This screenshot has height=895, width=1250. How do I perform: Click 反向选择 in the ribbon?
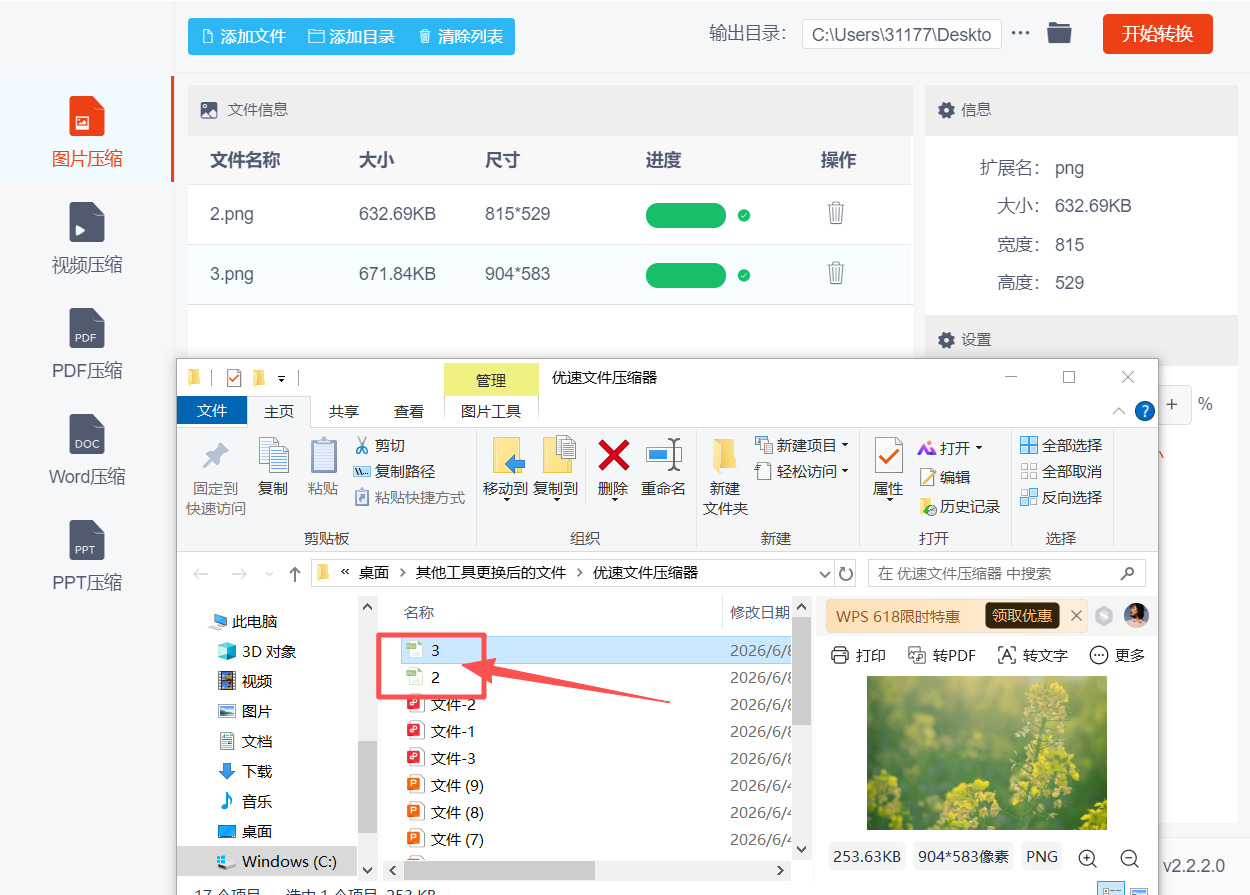1061,497
